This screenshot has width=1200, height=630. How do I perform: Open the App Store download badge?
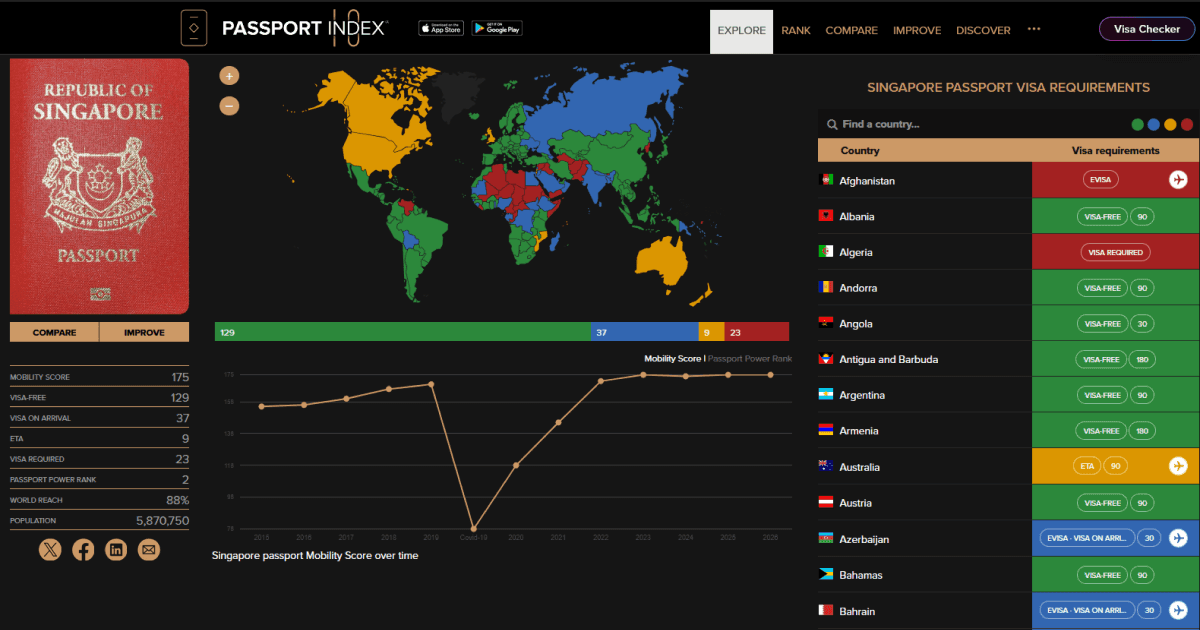[441, 28]
